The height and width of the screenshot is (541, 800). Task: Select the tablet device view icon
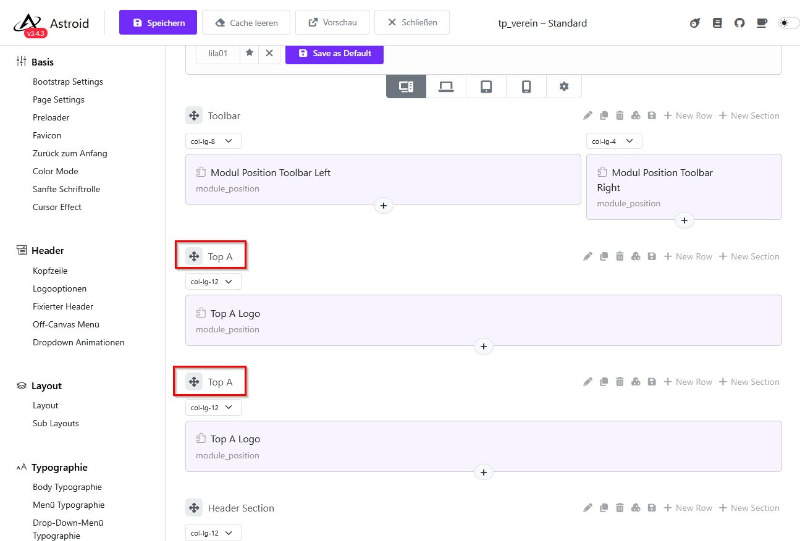tap(486, 87)
